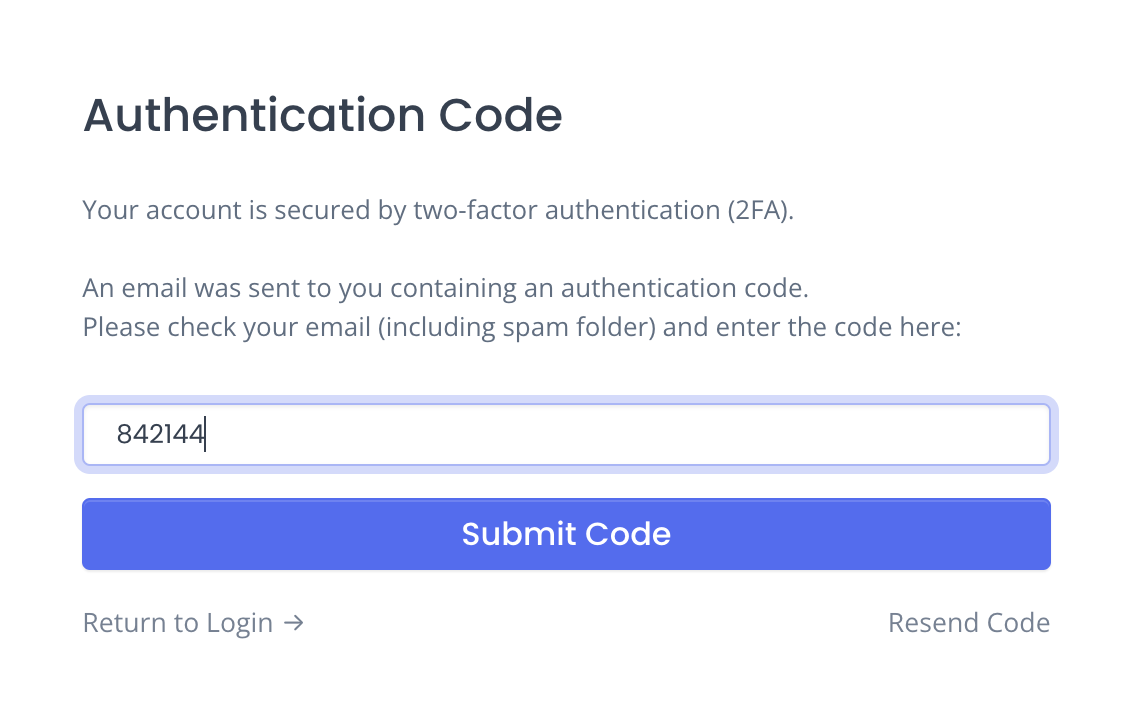1134x722 pixels.
Task: Open the Return to Login page
Action: coord(193,623)
